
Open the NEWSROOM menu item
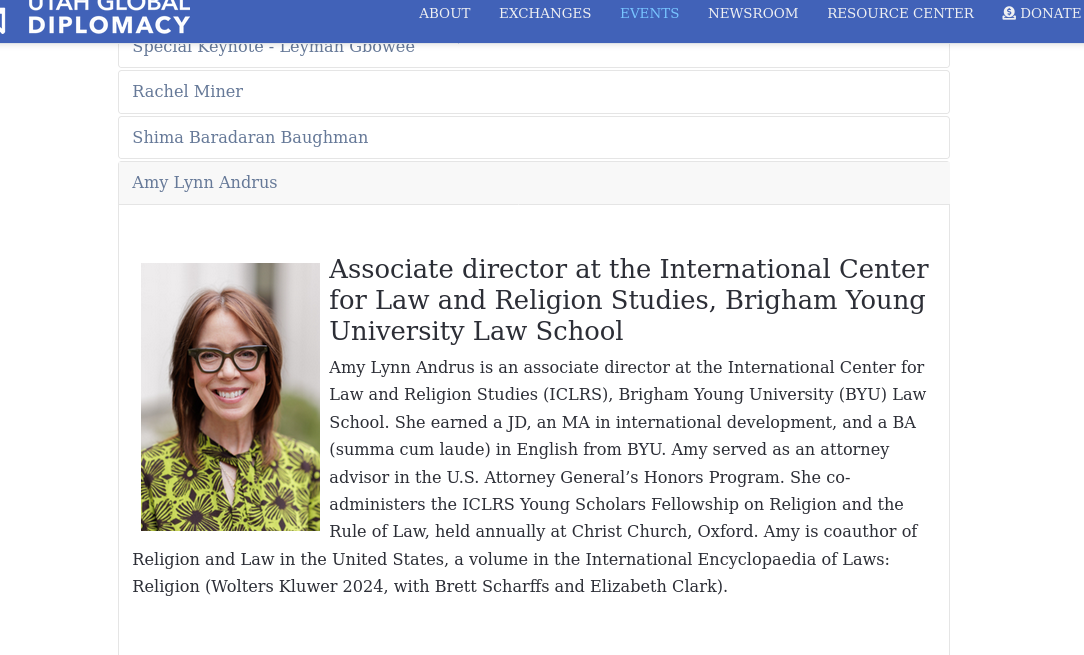pos(753,13)
